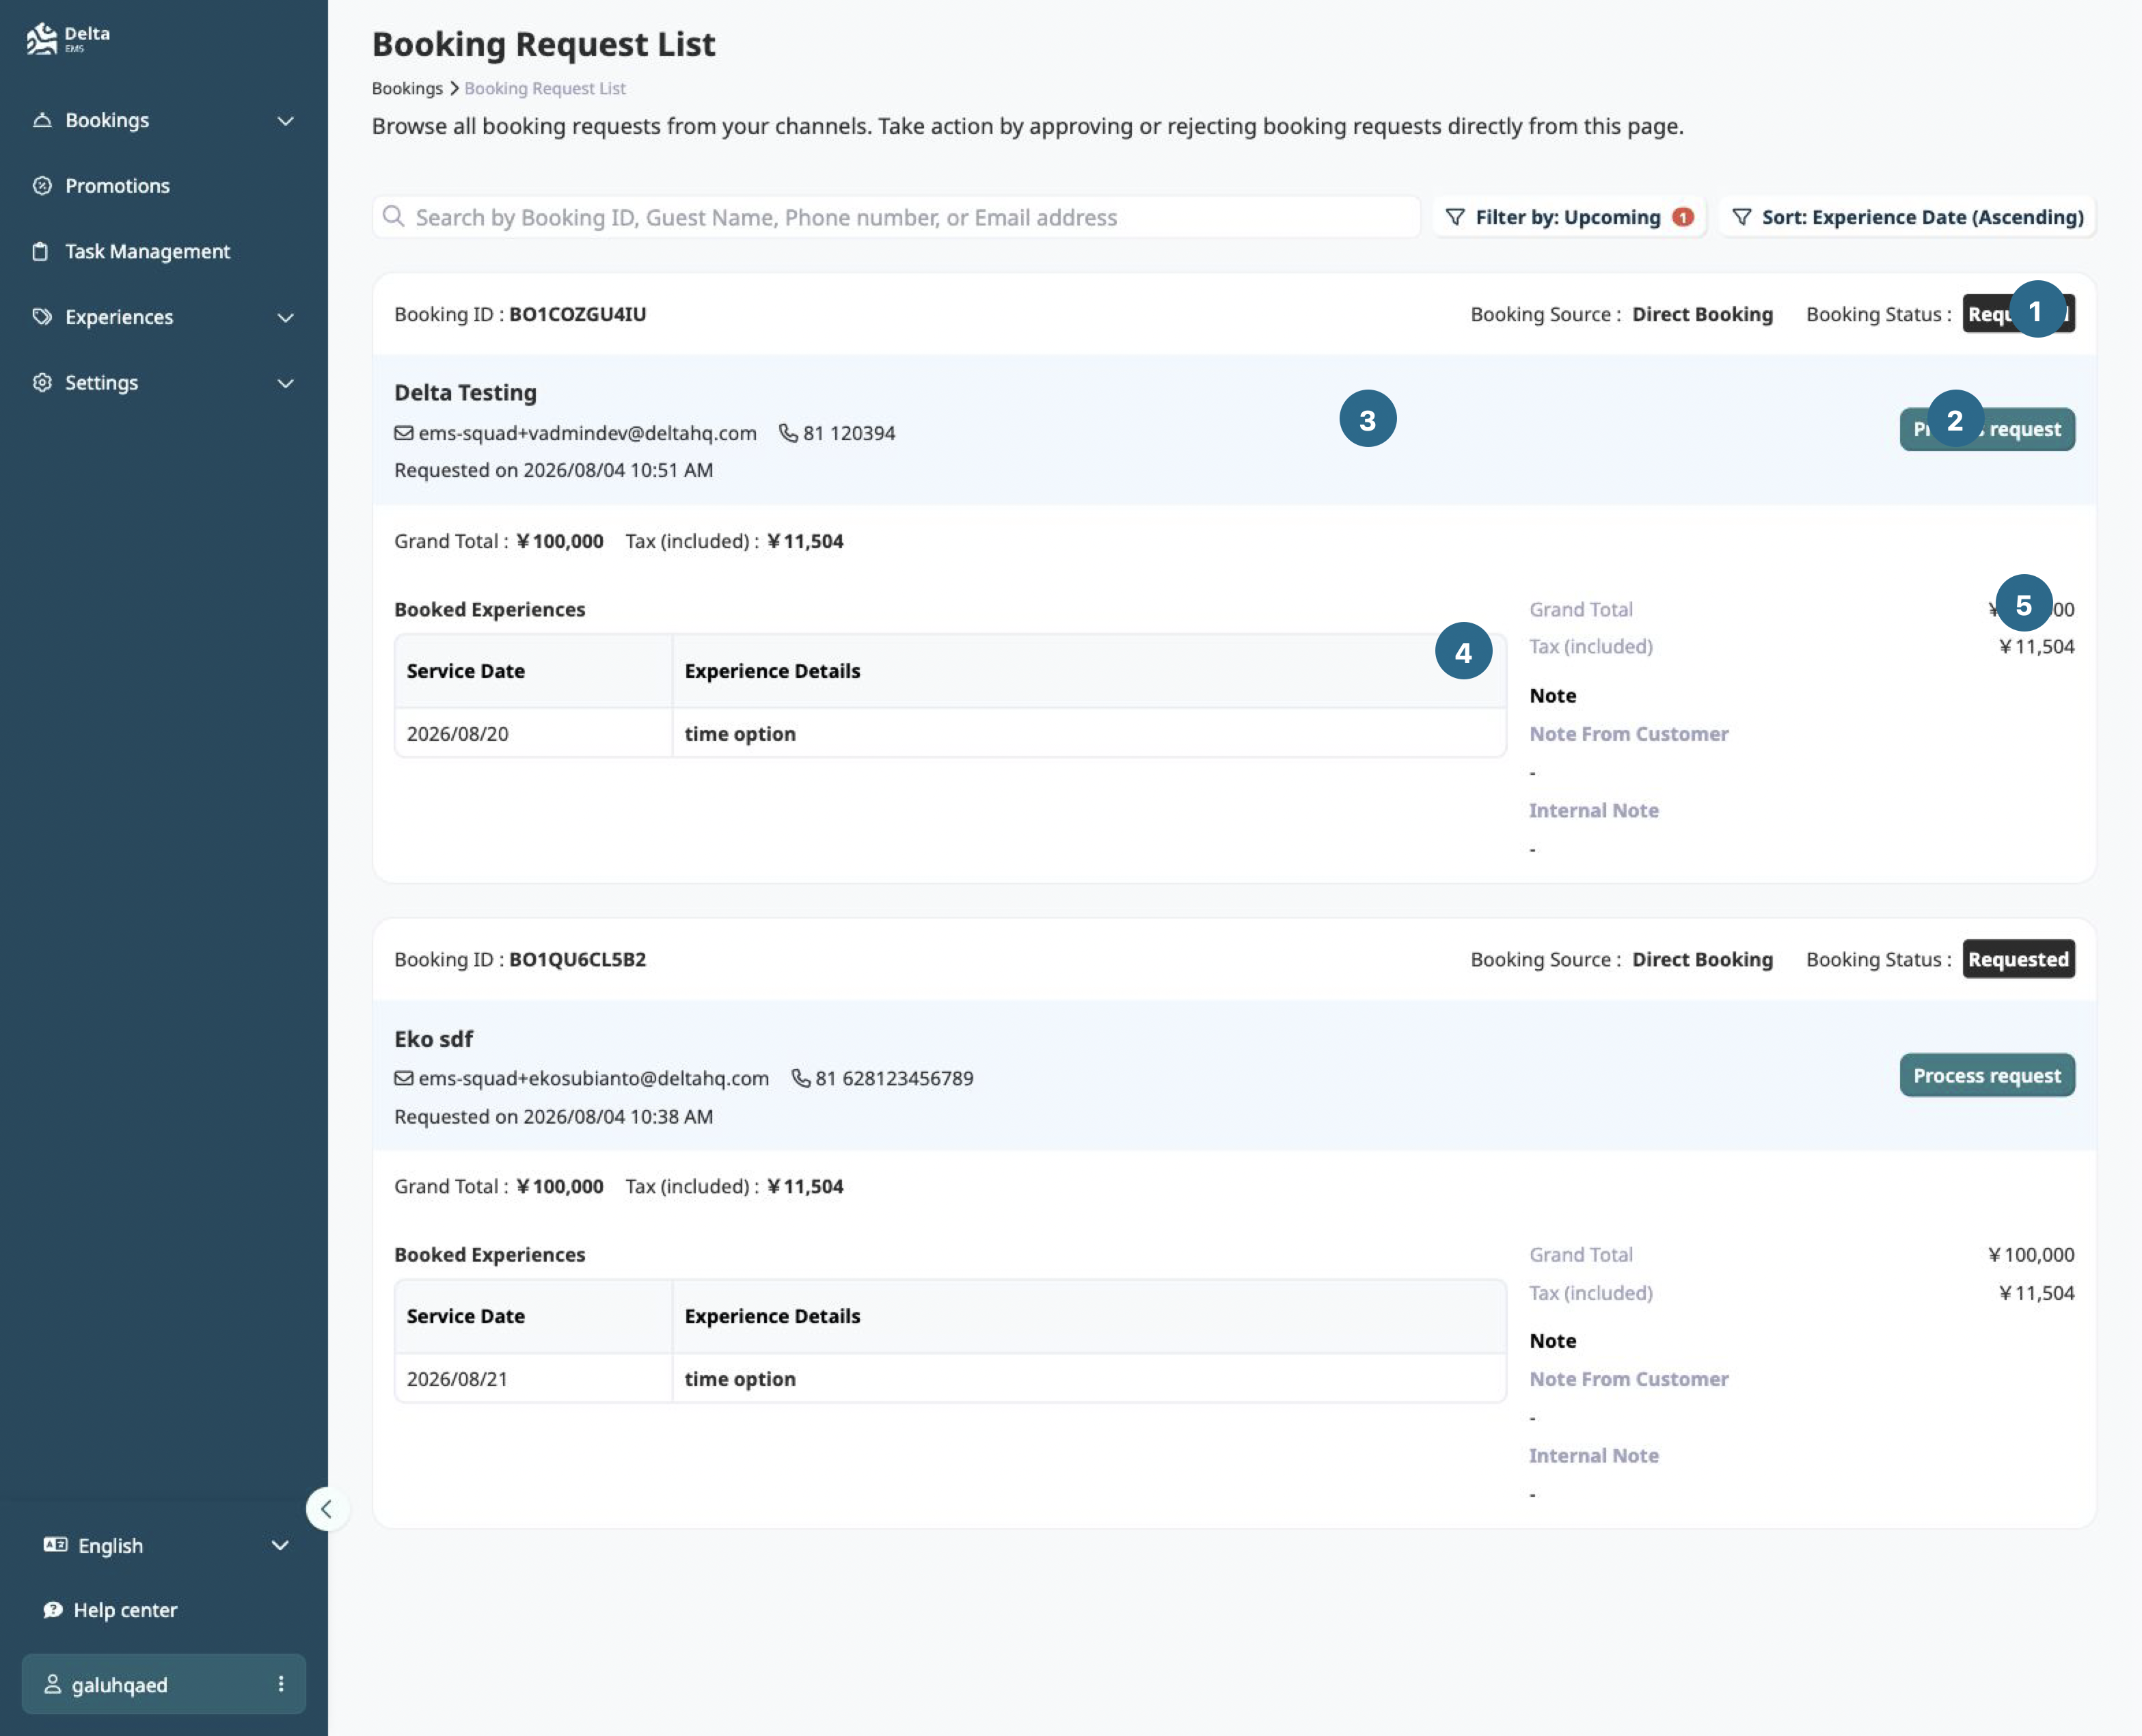Screen dimensions: 2142x1736
Task: Open the English language dropdown
Action: click(x=165, y=1545)
